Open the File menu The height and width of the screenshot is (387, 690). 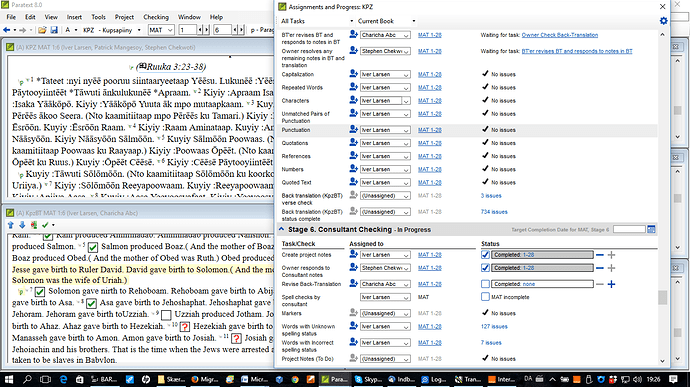pyautogui.click(x=11, y=17)
